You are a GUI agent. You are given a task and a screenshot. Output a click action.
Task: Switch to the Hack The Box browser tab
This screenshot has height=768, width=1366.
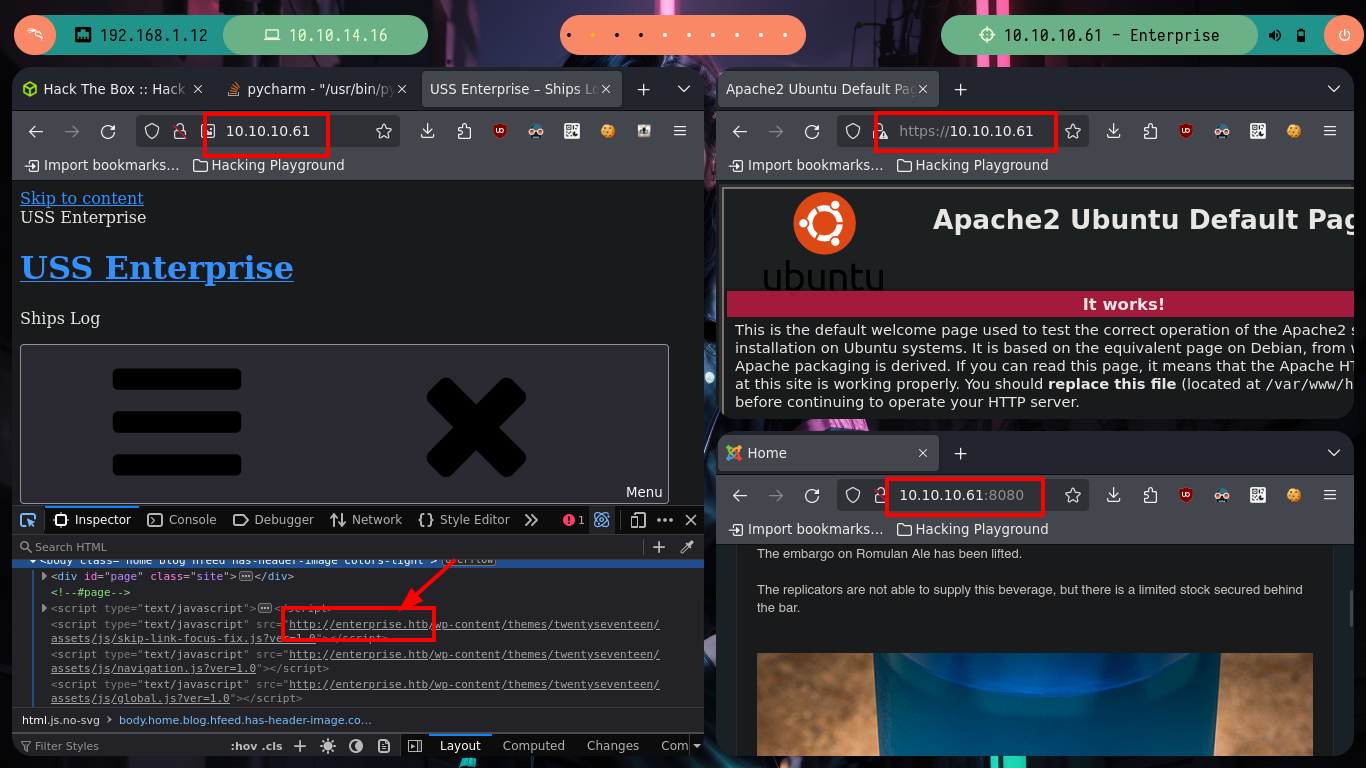click(x=113, y=89)
